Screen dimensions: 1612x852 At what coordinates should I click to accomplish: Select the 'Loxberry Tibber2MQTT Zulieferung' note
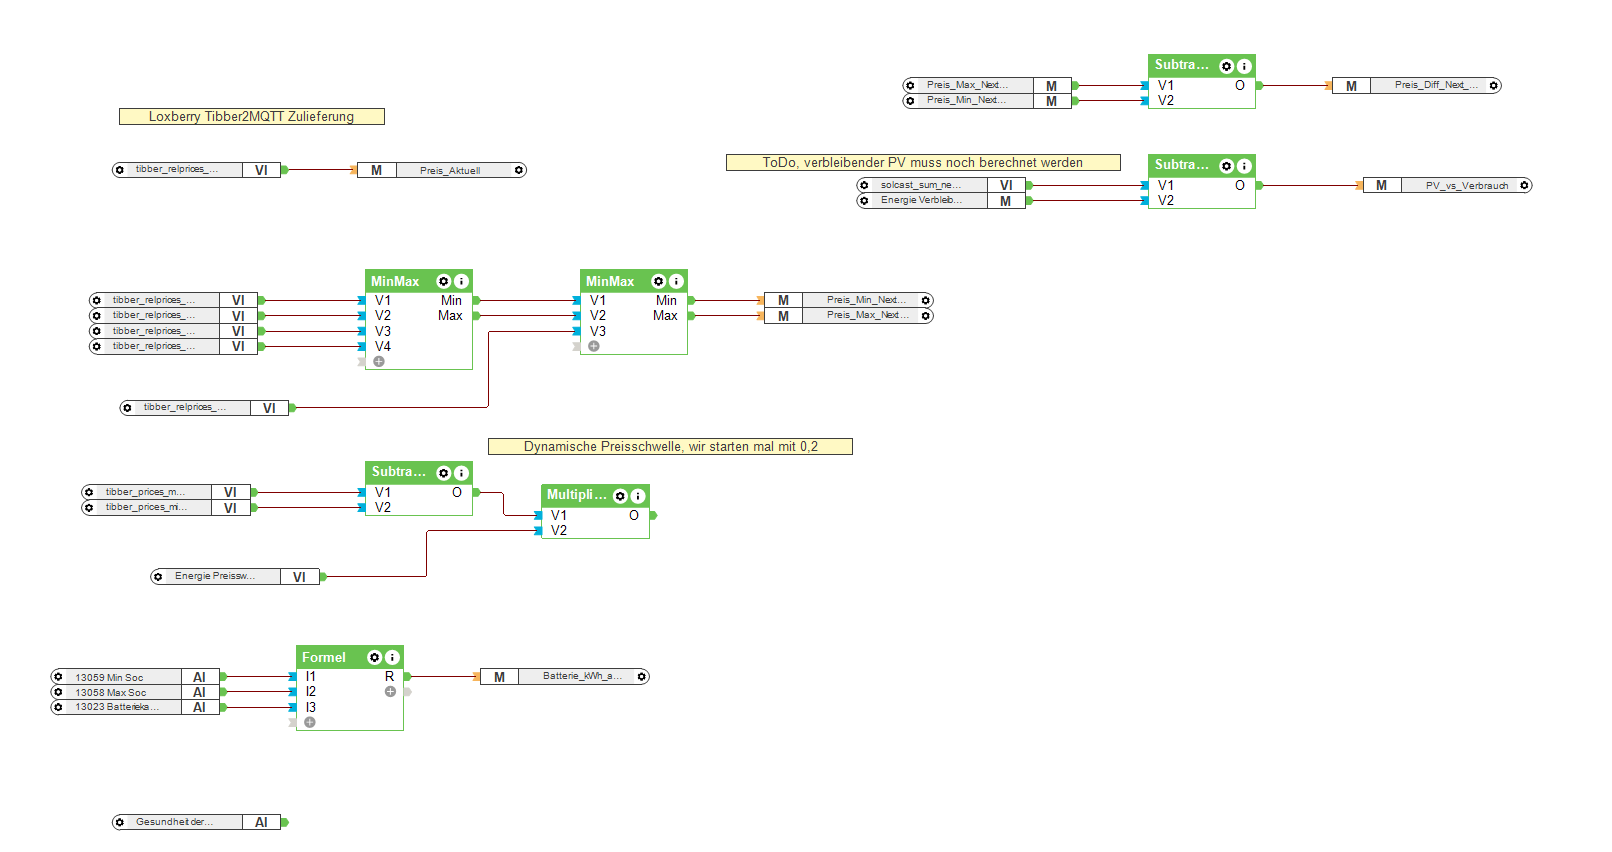(252, 117)
